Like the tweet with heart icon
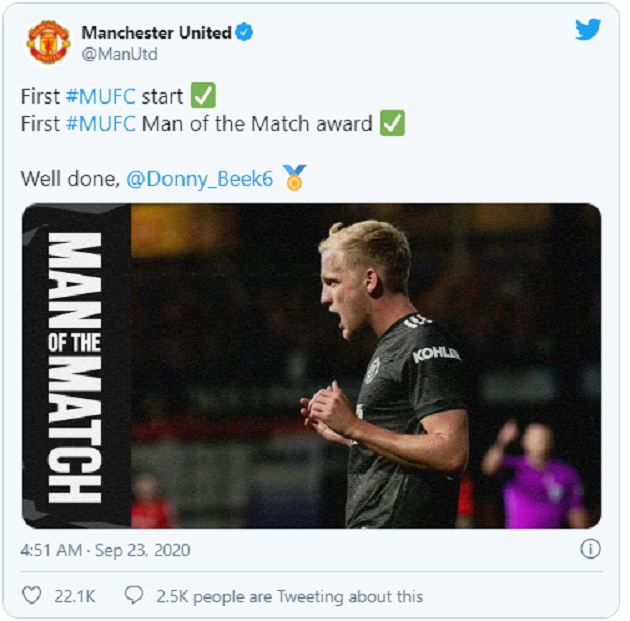630x621 pixels. point(33,596)
